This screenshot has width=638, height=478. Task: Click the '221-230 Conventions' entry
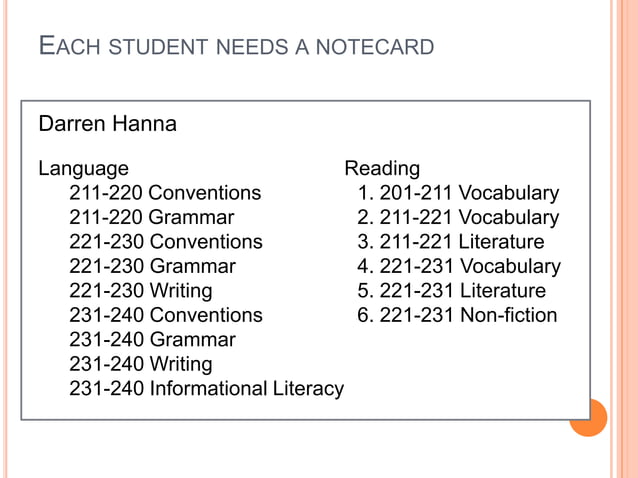(x=166, y=241)
